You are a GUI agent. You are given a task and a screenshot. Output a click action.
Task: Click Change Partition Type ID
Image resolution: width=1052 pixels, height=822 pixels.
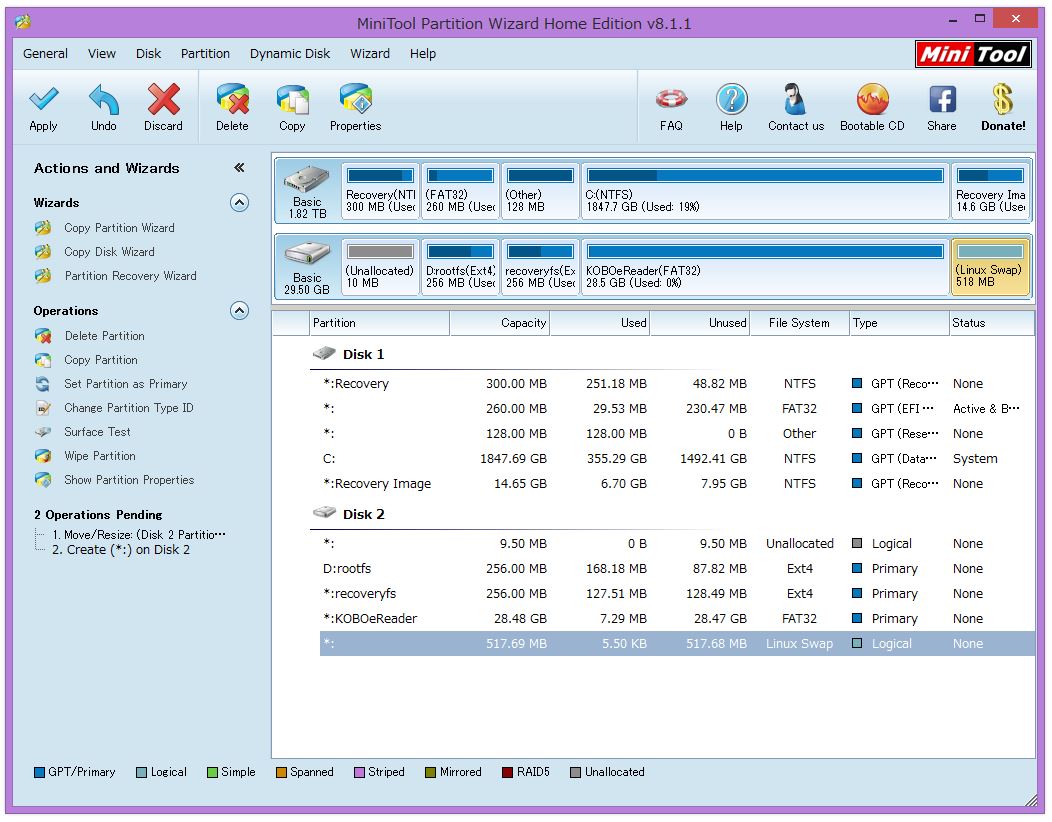tap(128, 408)
